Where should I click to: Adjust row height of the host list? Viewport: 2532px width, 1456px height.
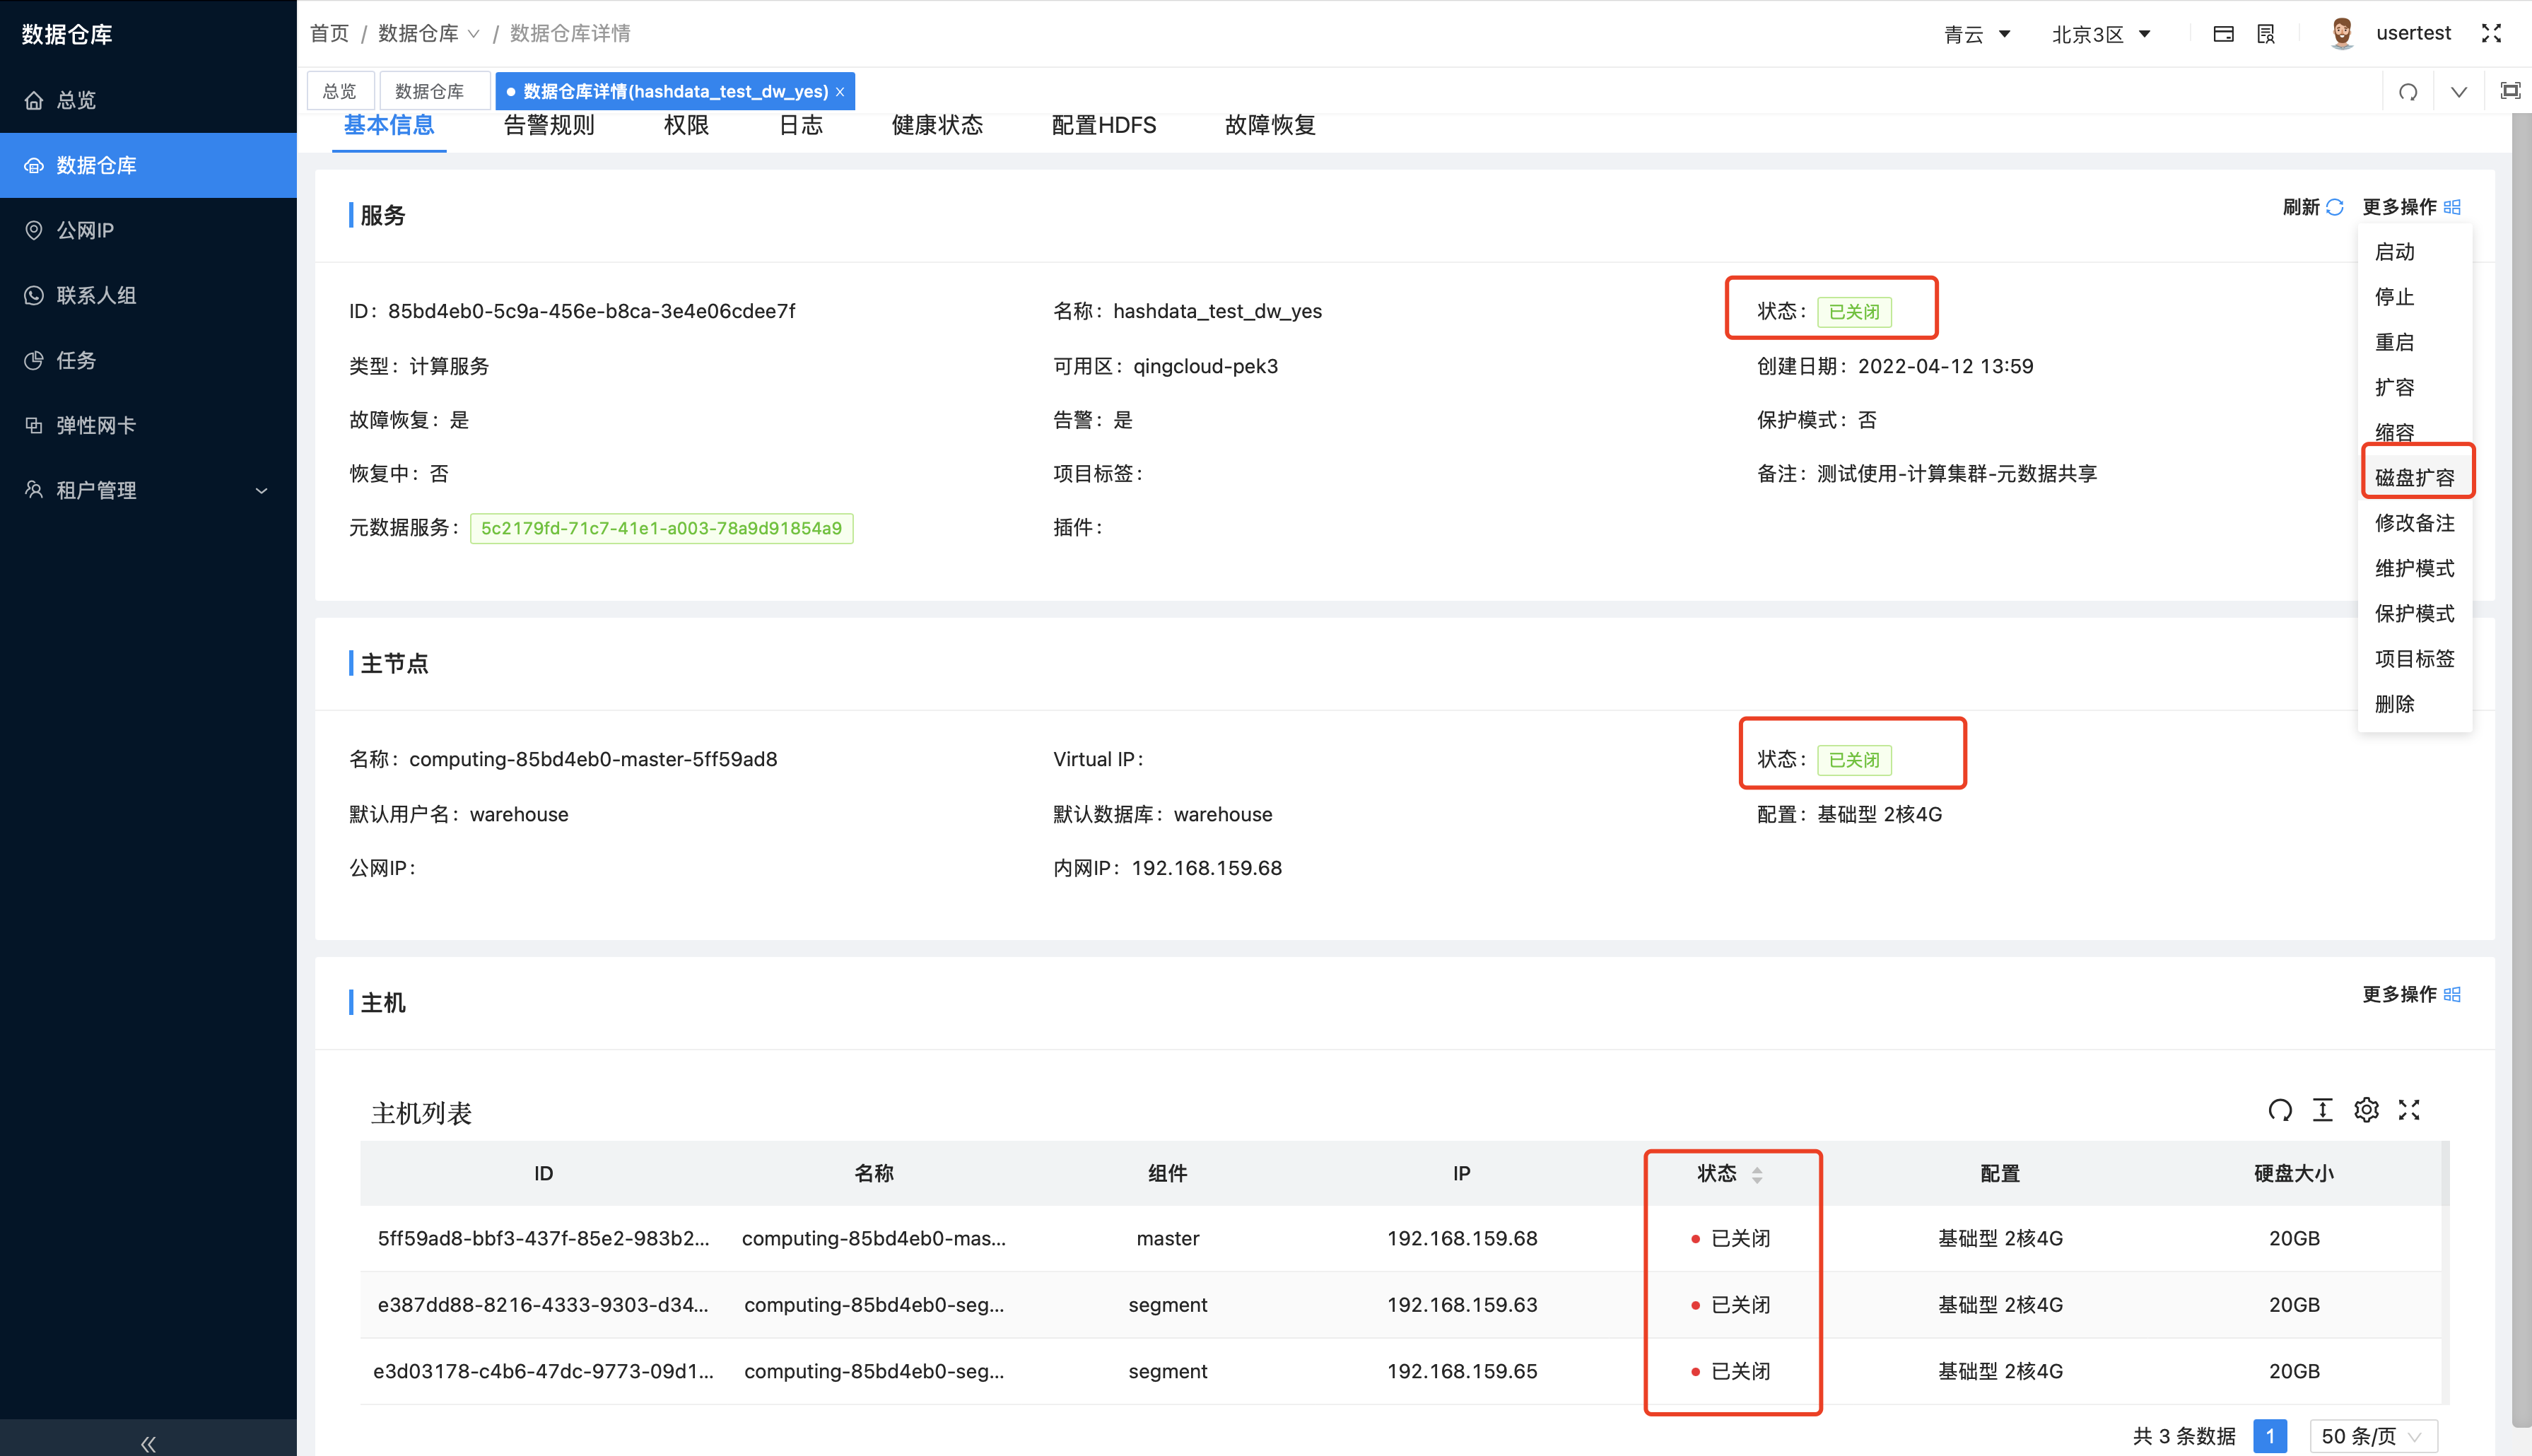pyautogui.click(x=2323, y=1109)
